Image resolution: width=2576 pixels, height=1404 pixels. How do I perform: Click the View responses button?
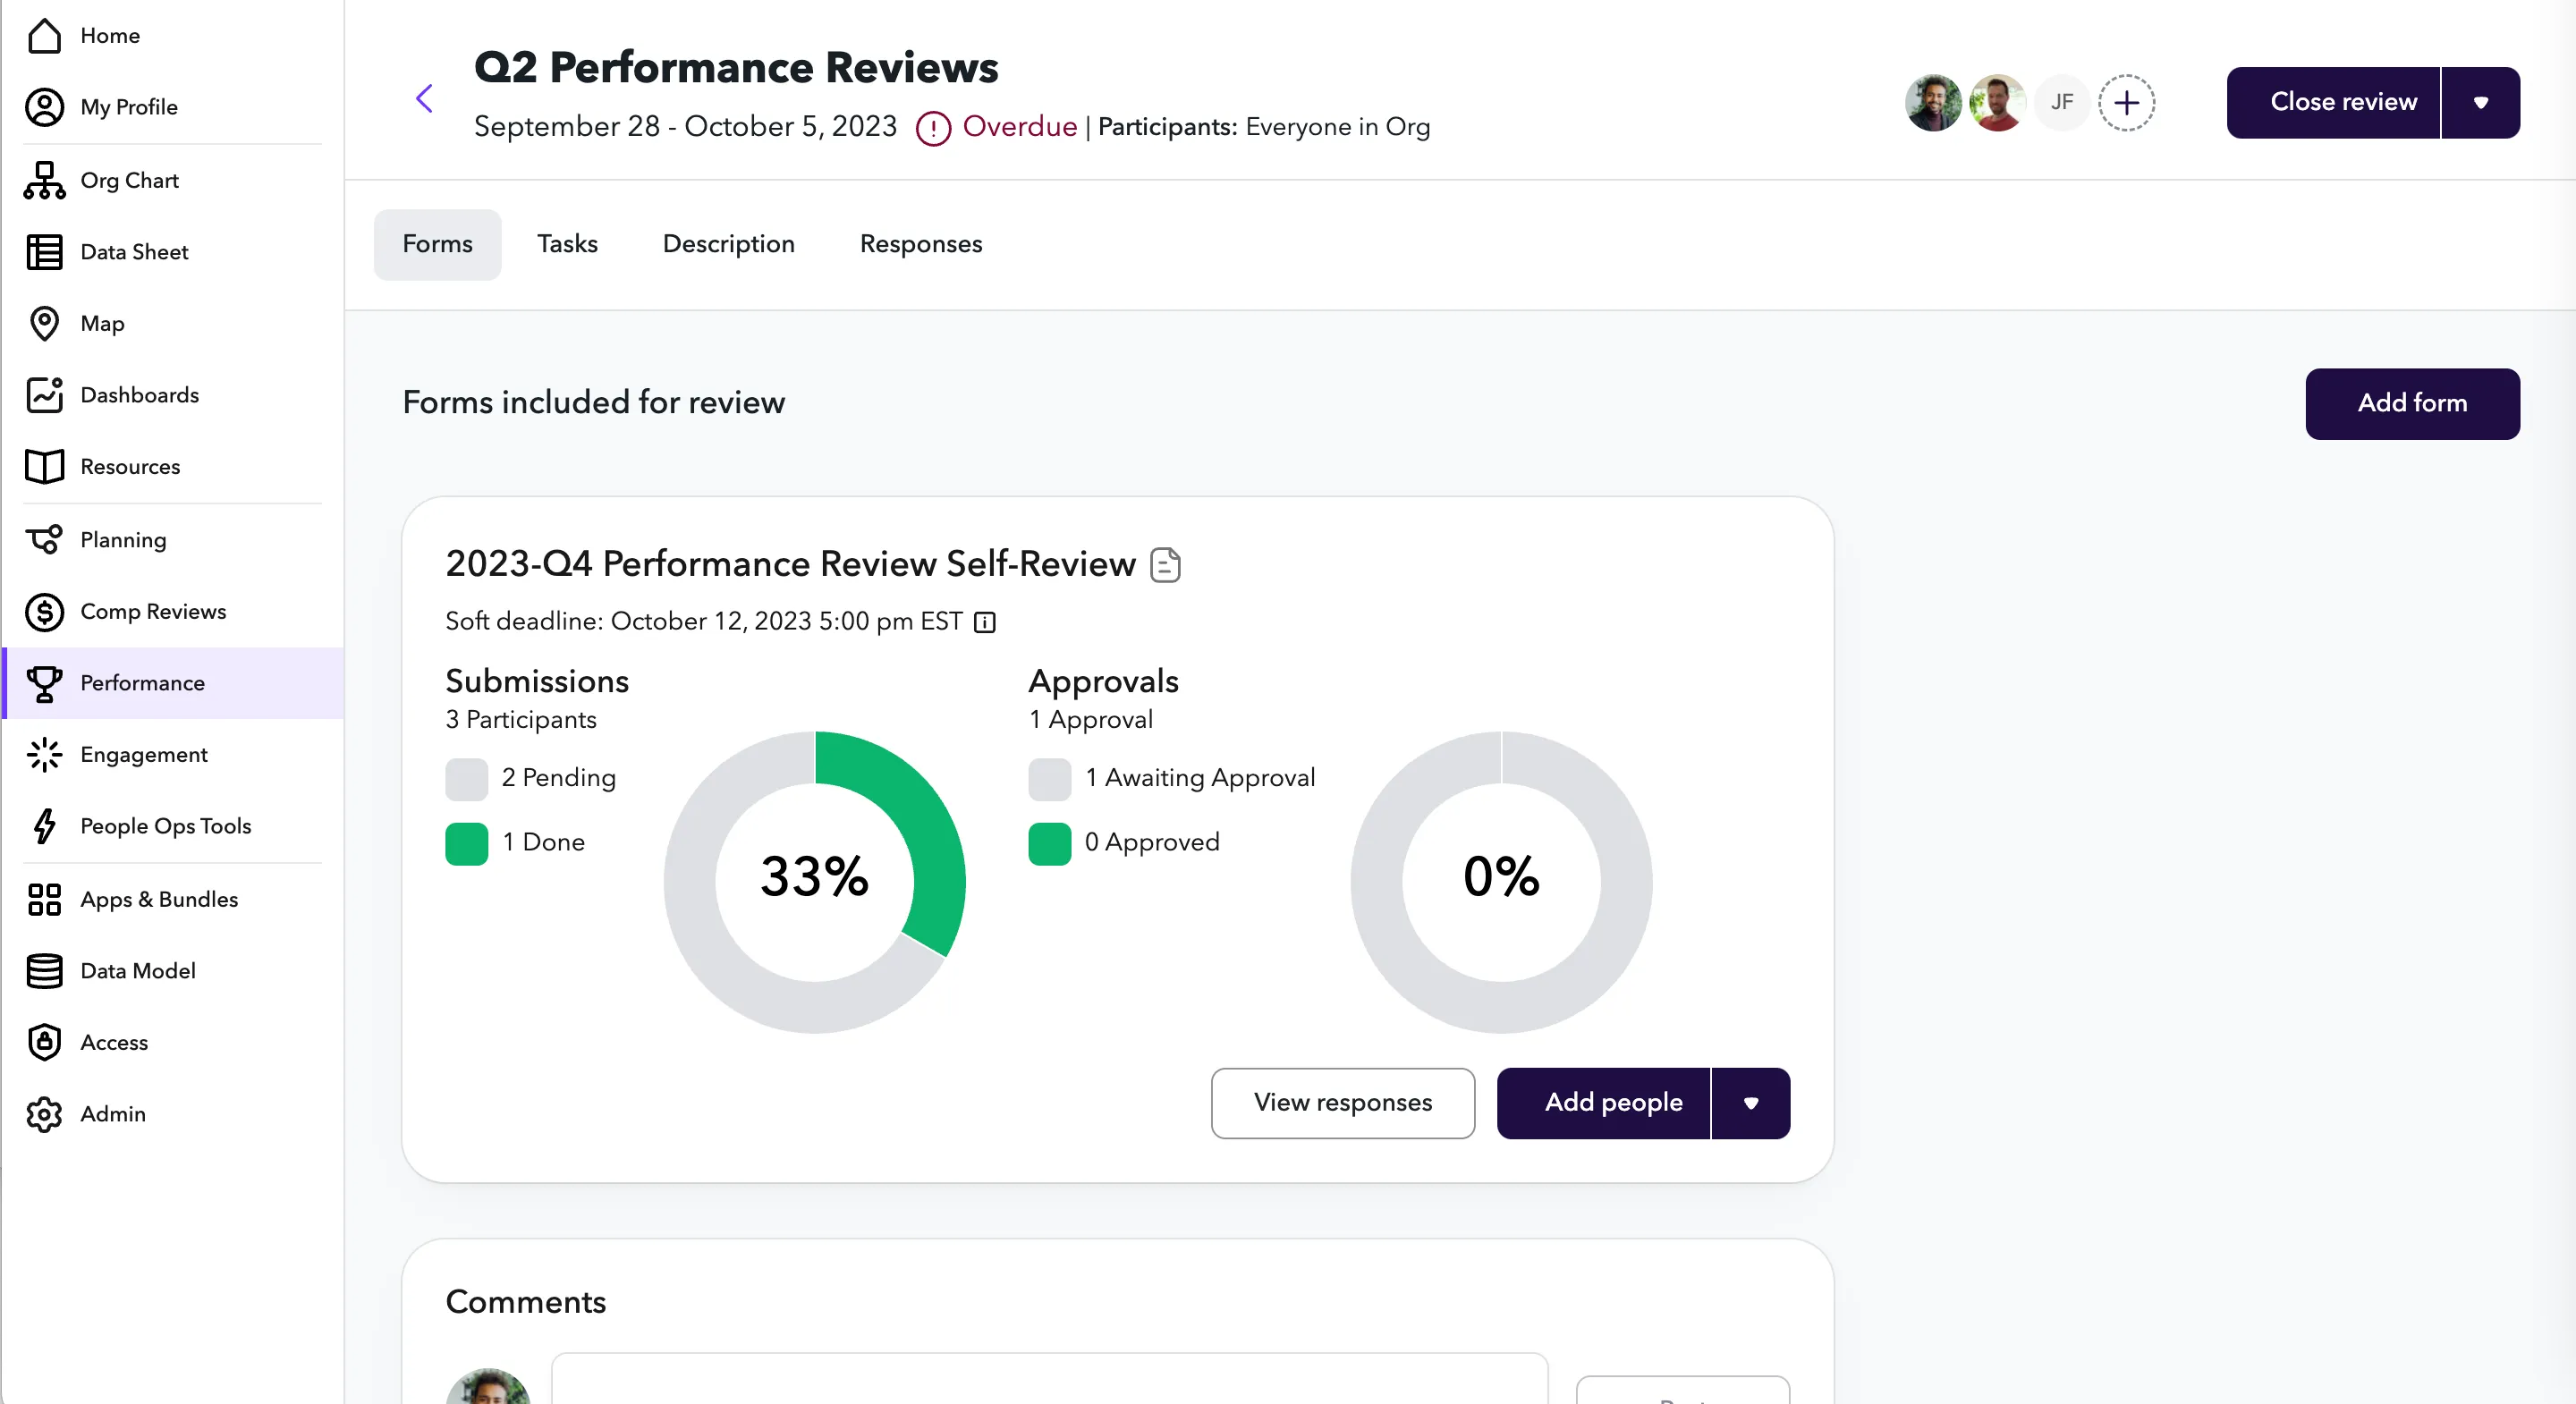(1343, 1103)
